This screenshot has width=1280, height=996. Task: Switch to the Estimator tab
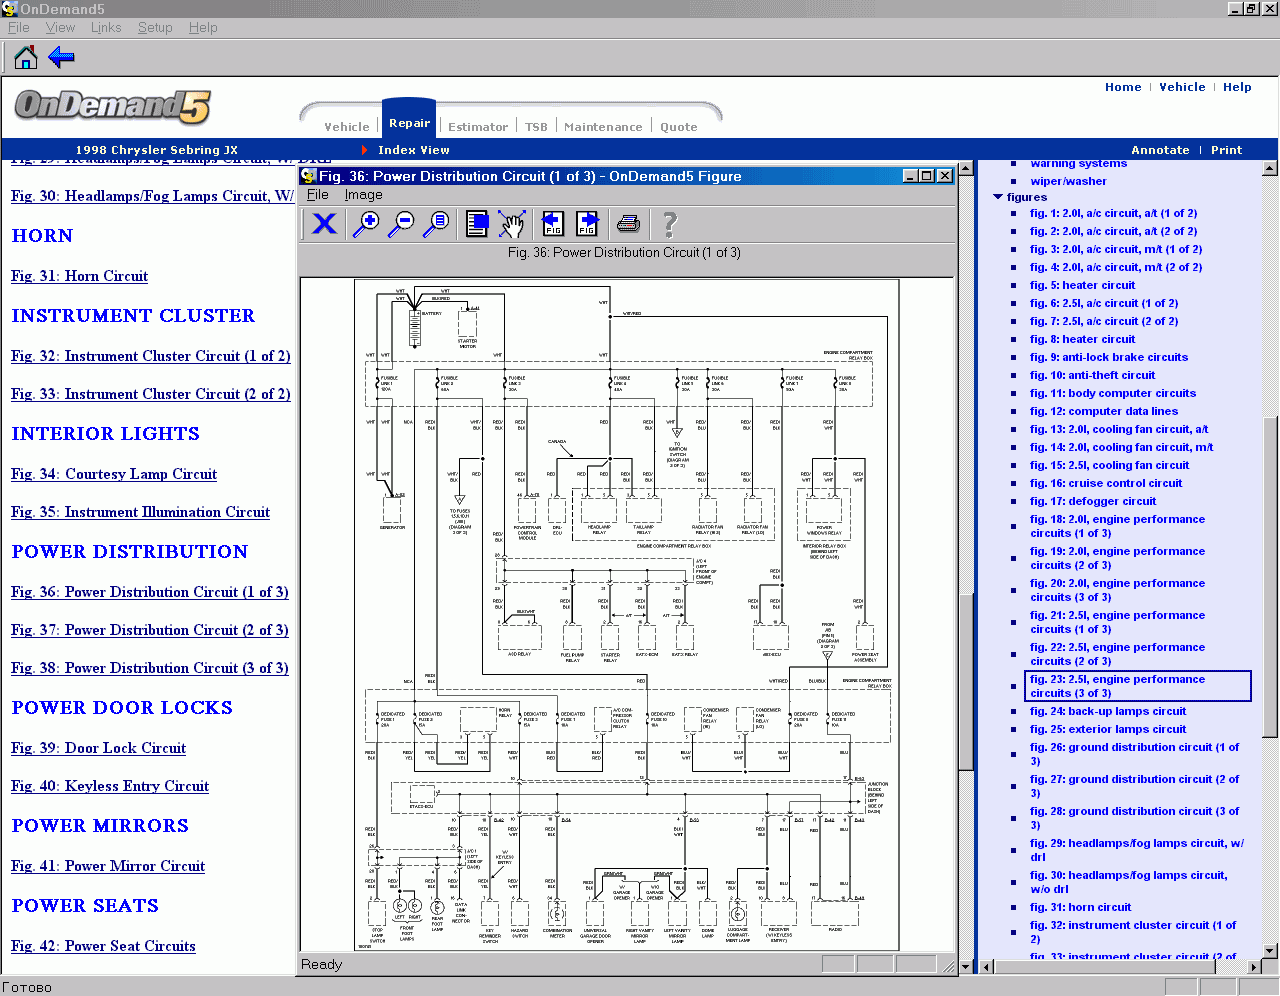pyautogui.click(x=478, y=127)
